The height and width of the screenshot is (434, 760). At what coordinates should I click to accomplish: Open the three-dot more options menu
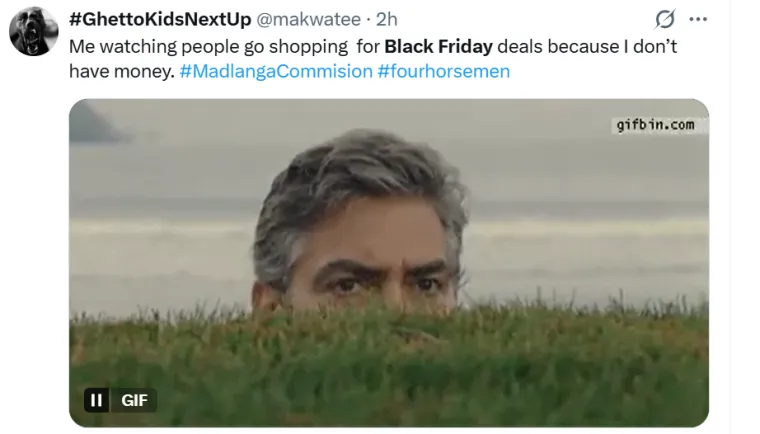click(698, 19)
